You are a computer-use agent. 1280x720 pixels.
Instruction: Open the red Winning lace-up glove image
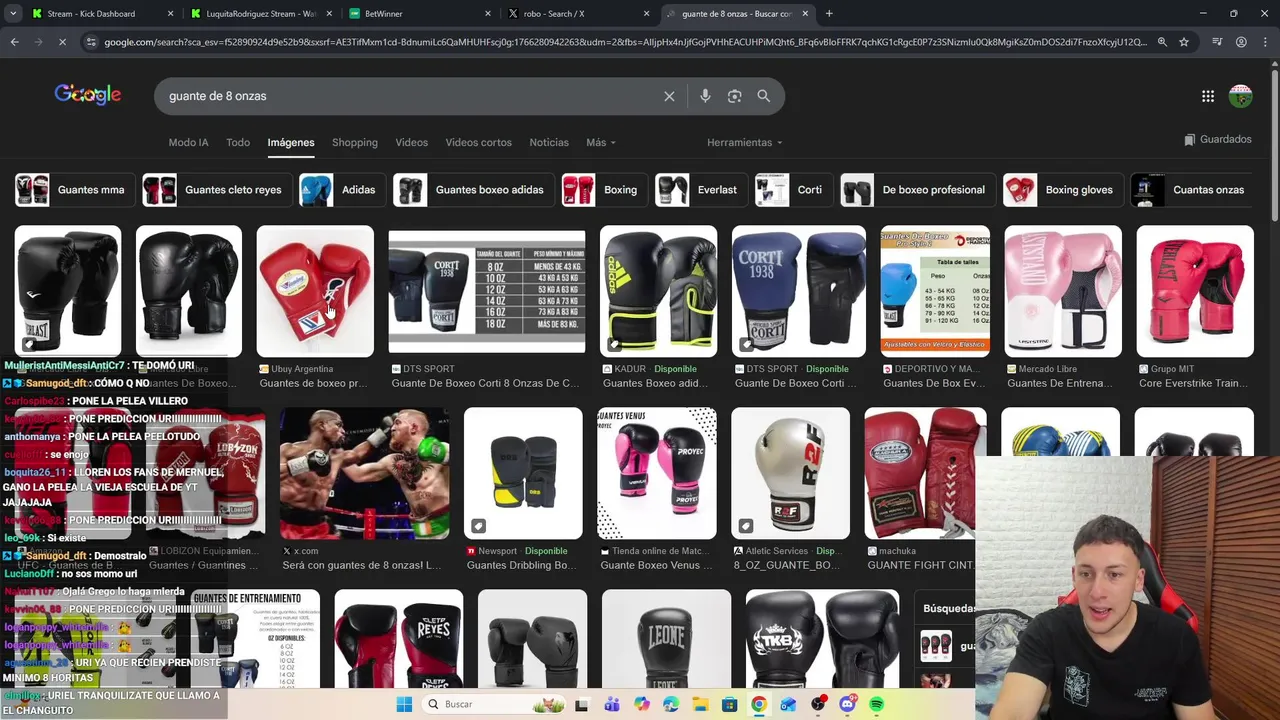[x=315, y=291]
